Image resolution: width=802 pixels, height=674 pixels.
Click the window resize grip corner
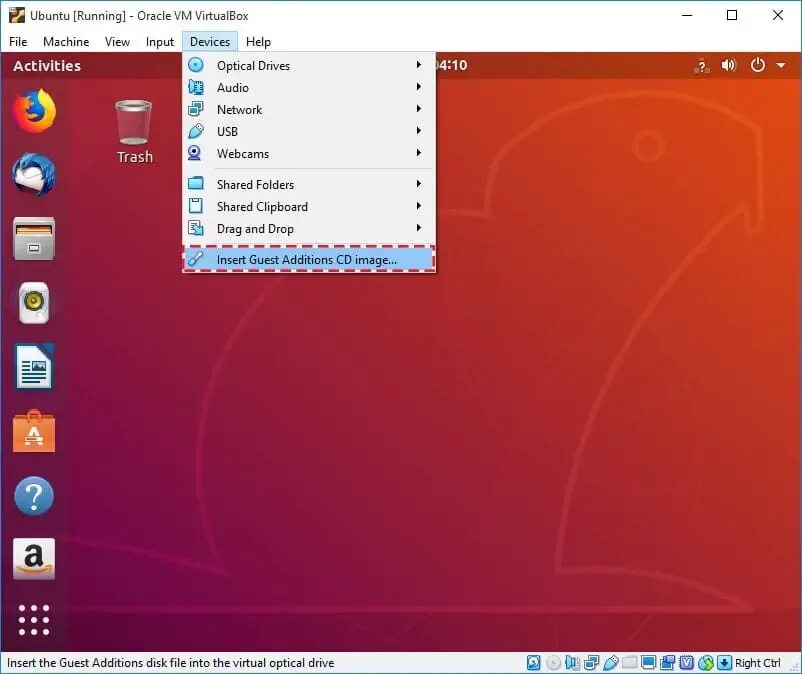coord(795,667)
